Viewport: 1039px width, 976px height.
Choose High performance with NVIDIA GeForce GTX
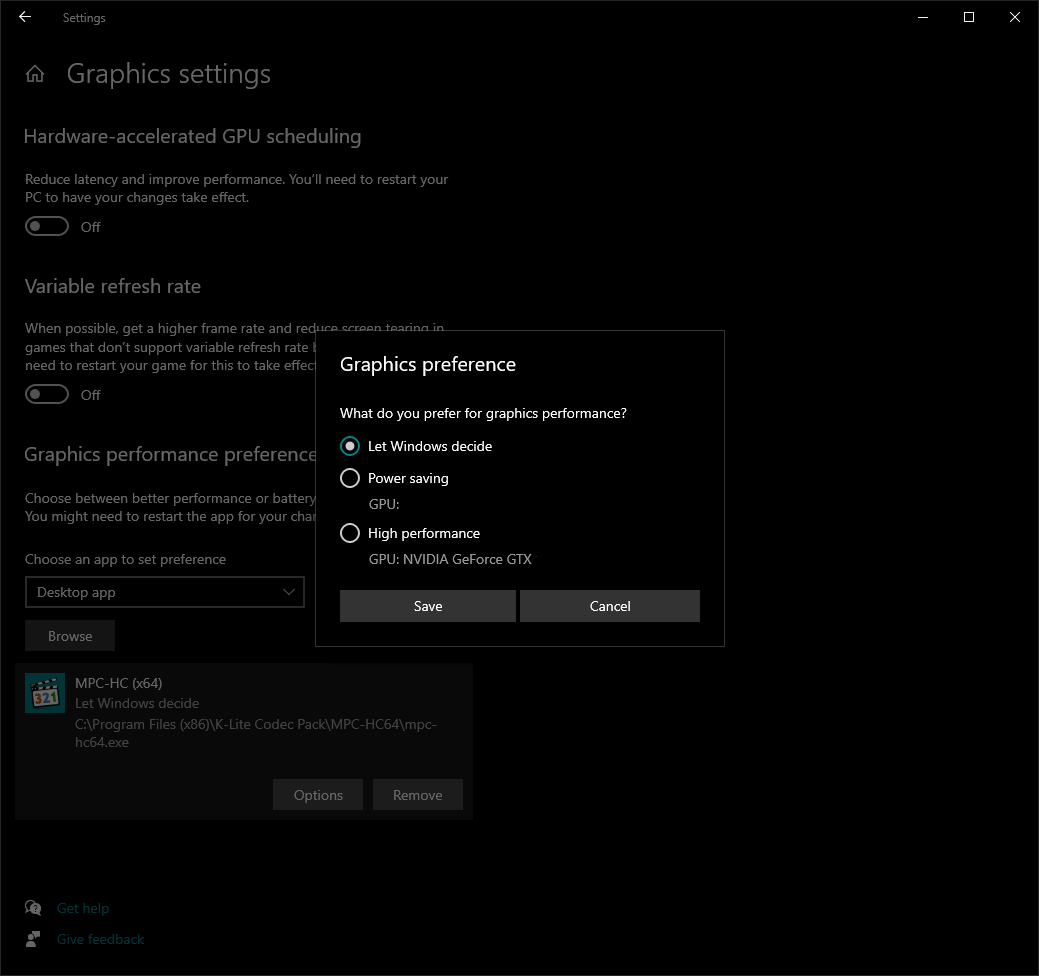[349, 533]
